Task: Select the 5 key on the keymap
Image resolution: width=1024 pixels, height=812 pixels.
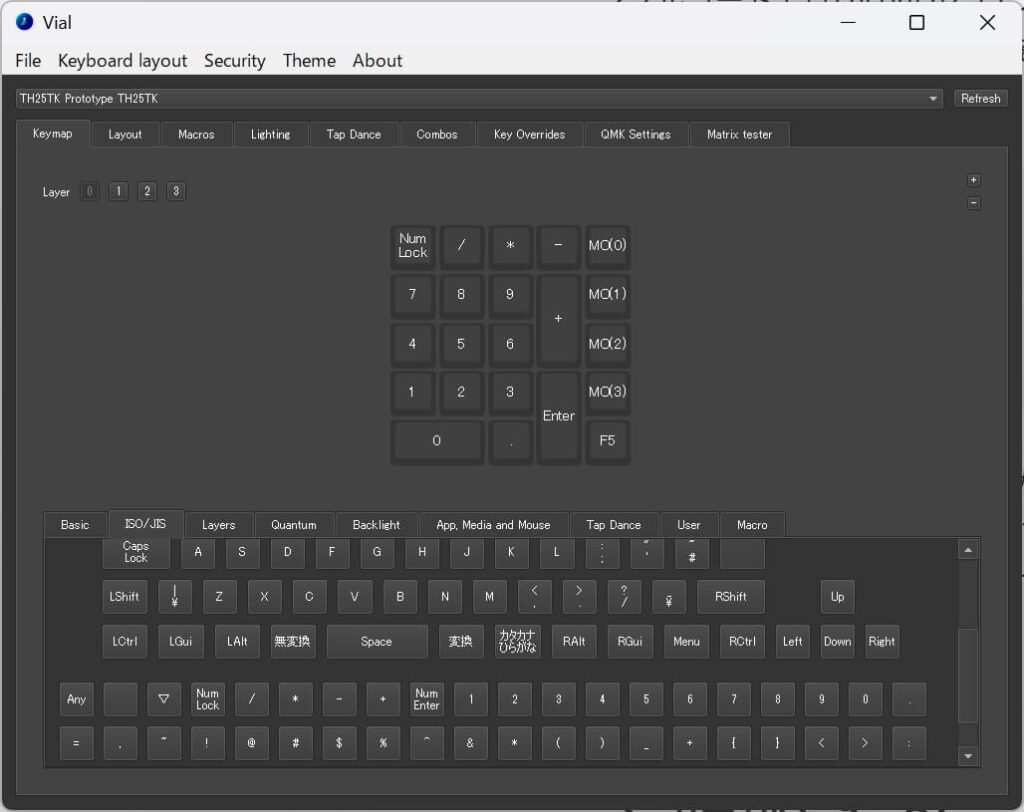Action: pos(461,344)
